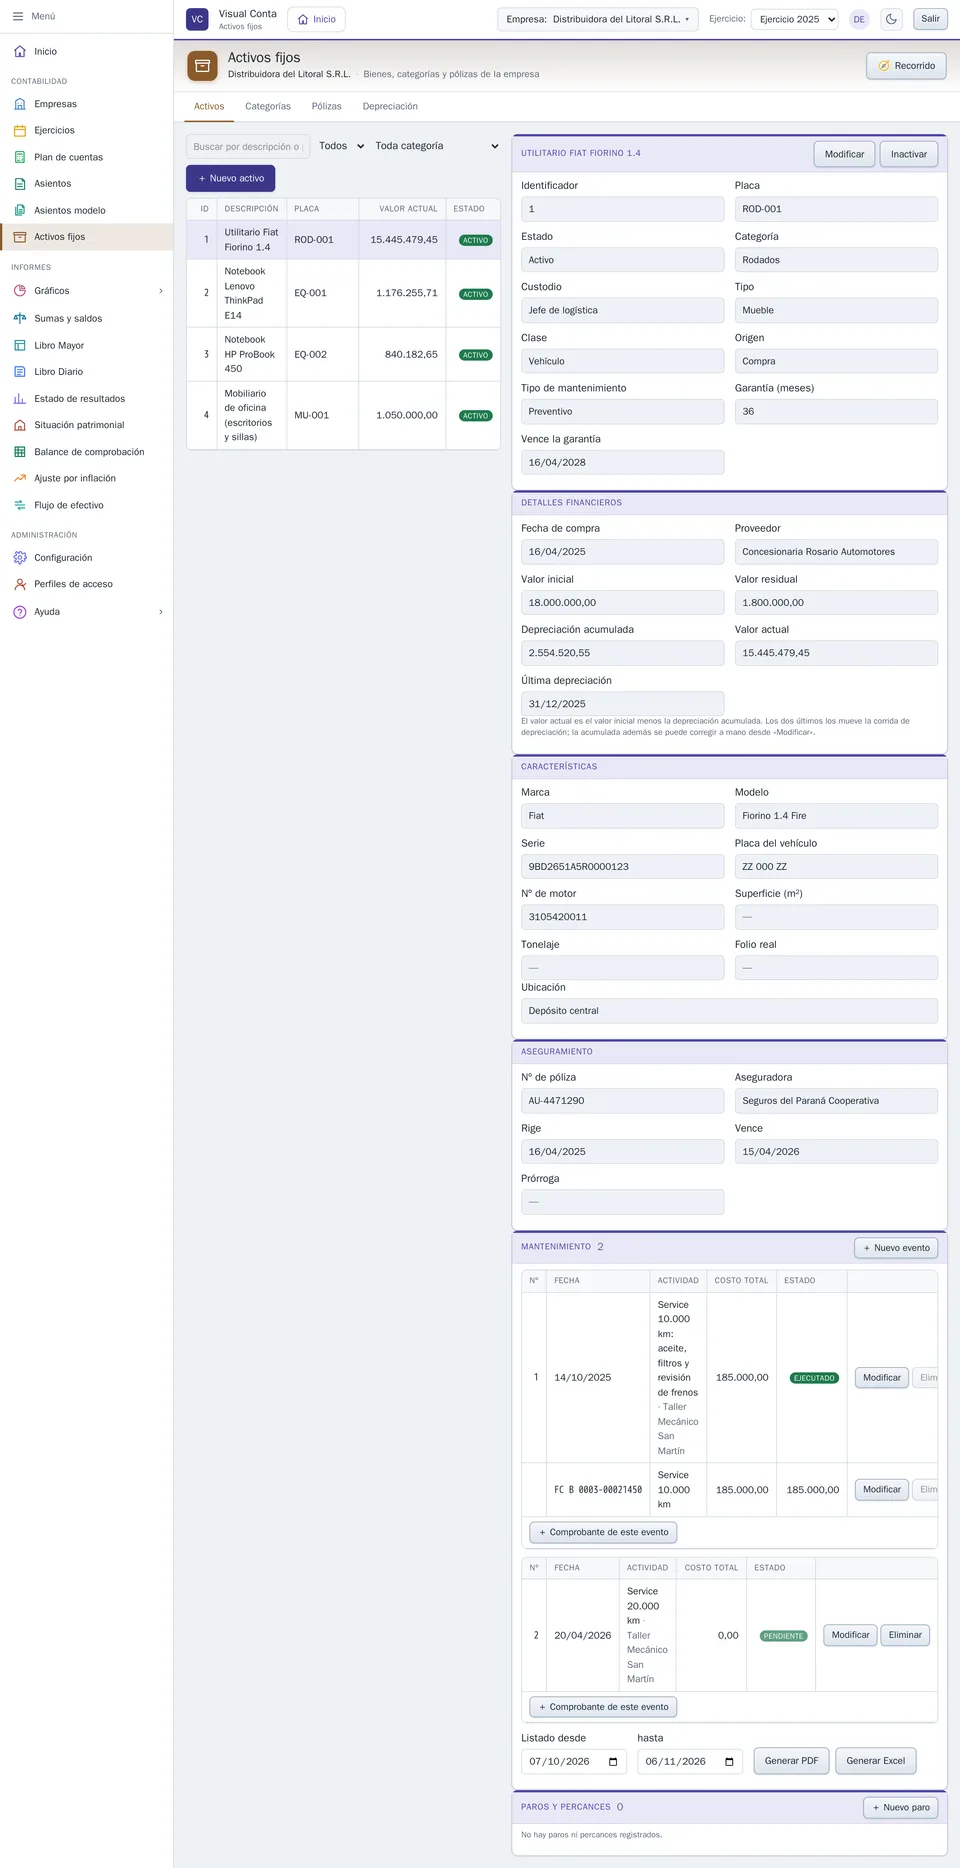Open the Toda categoría filter dropdown

pos(436,146)
